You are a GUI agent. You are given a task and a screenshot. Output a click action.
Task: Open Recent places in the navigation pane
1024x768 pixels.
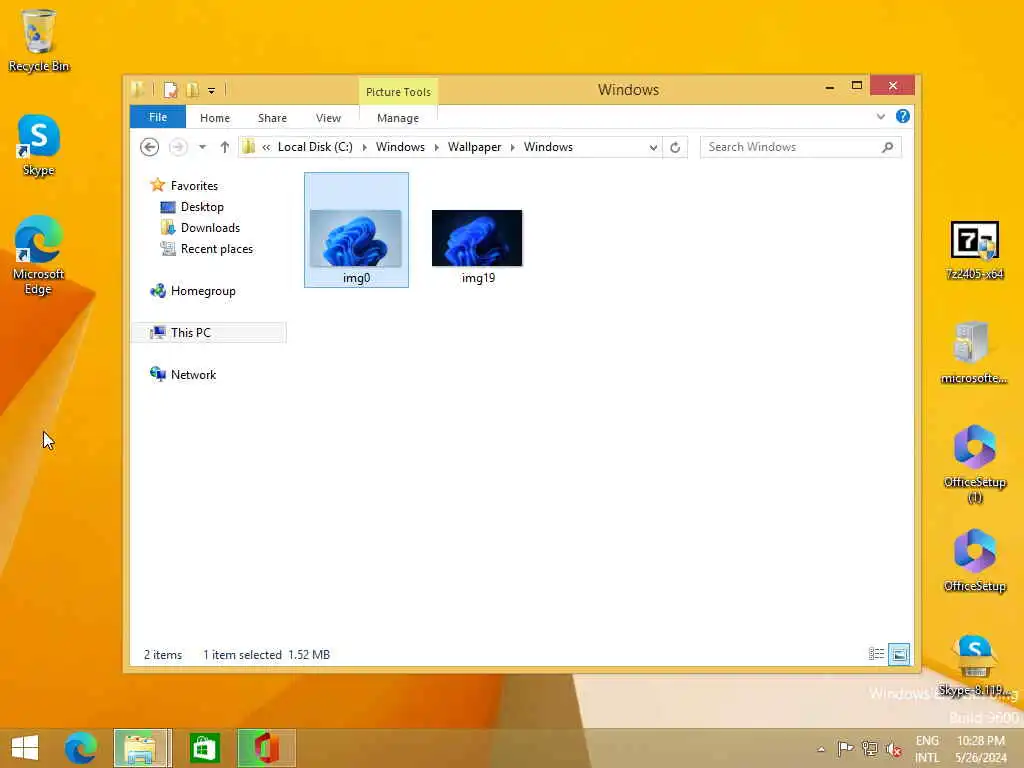click(x=216, y=249)
